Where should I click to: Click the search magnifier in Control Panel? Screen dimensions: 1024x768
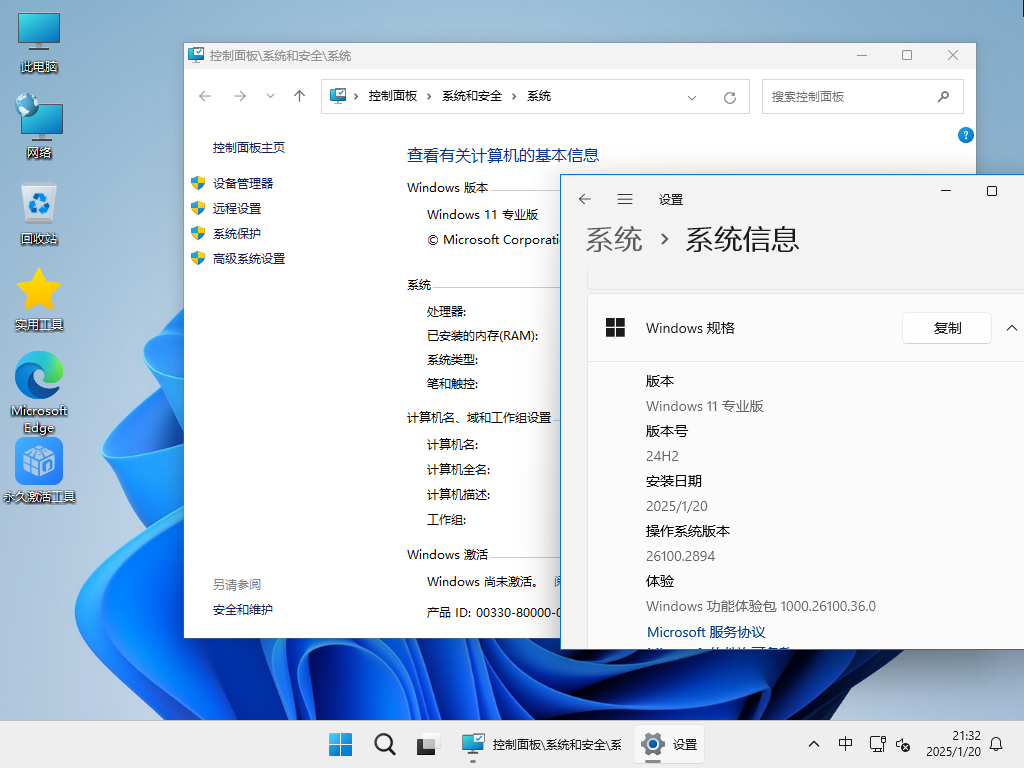click(943, 97)
